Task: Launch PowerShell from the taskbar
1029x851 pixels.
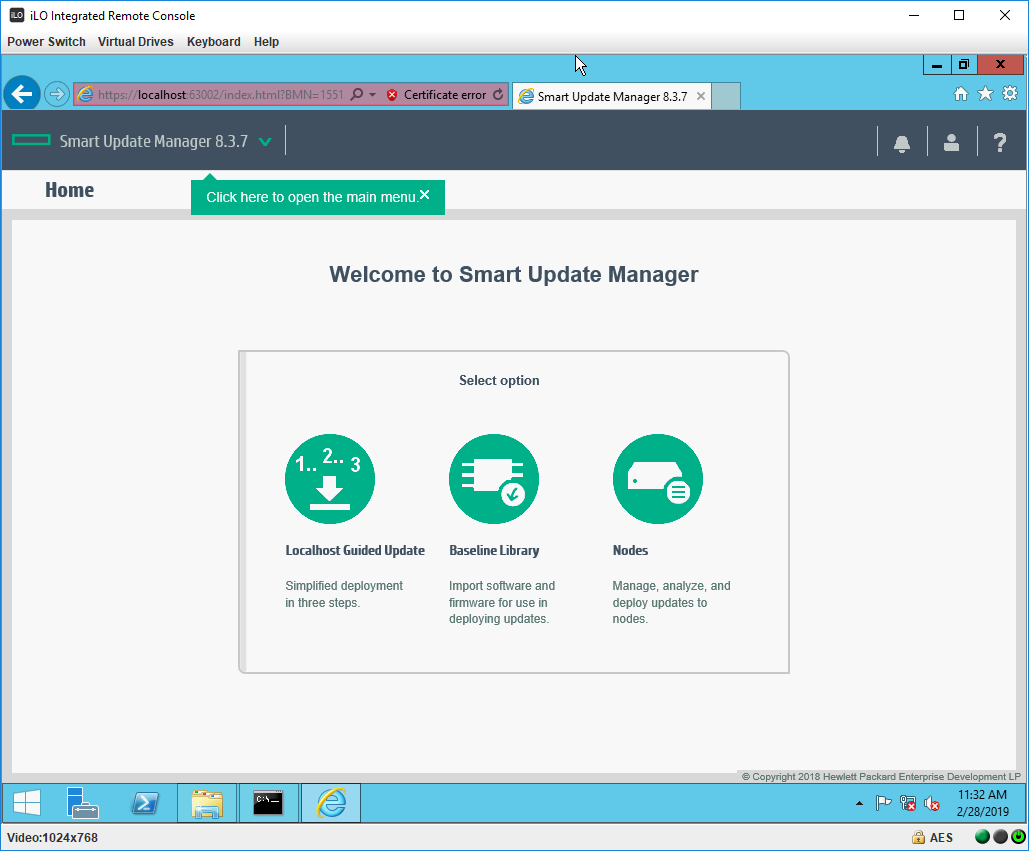Action: (146, 803)
